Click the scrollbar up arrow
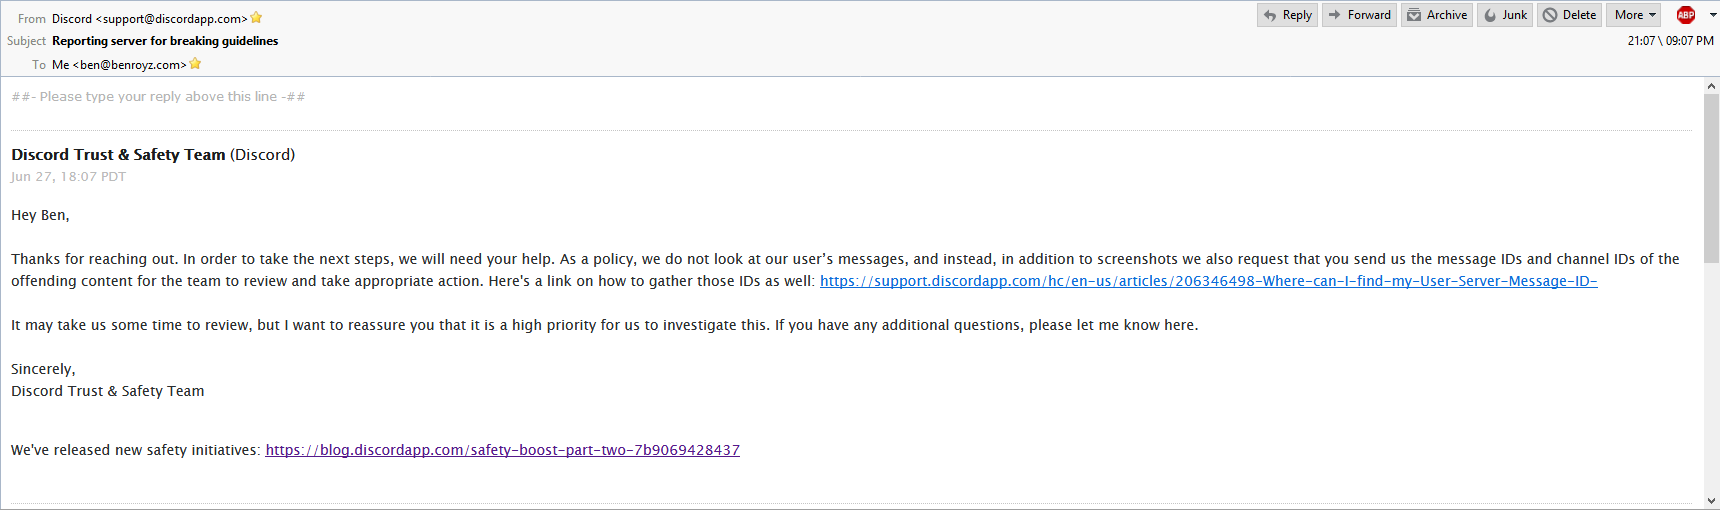The image size is (1720, 510). point(1711,87)
